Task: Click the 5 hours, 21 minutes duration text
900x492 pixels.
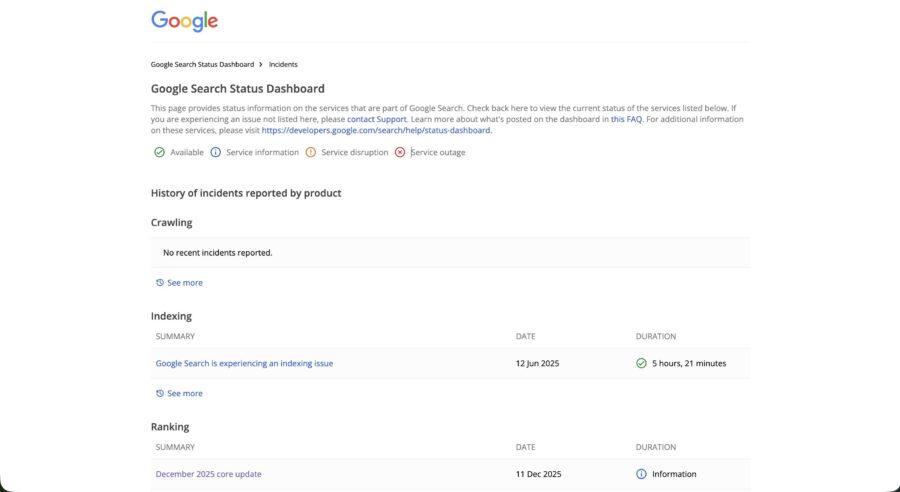Action: click(689, 363)
